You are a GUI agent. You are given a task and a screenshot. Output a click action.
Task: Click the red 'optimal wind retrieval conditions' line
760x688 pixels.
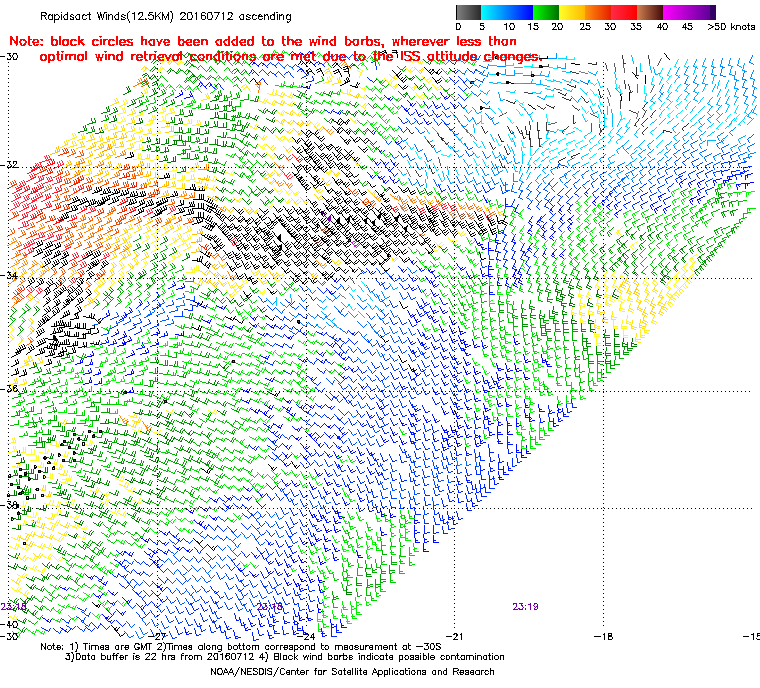coord(290,57)
